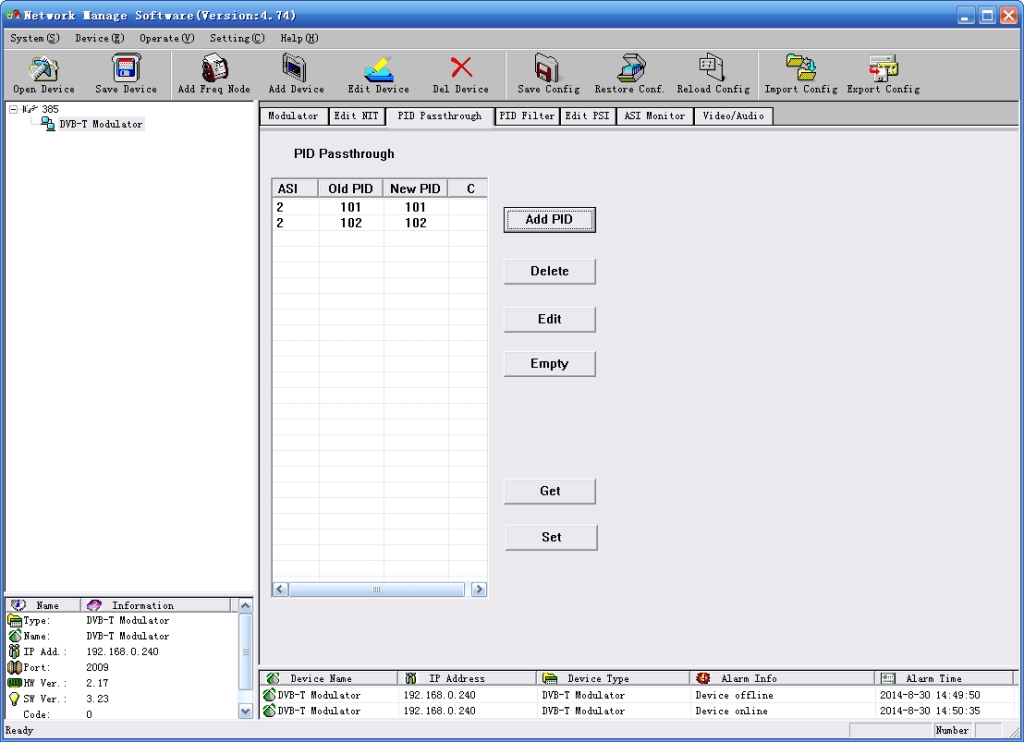
Task: Select the PID row with Old PID 101
Action: tap(379, 207)
